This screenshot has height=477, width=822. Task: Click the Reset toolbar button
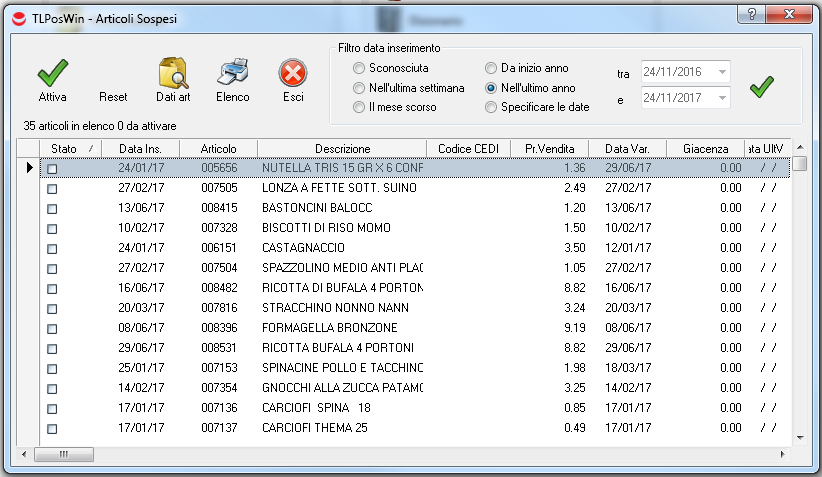click(113, 97)
